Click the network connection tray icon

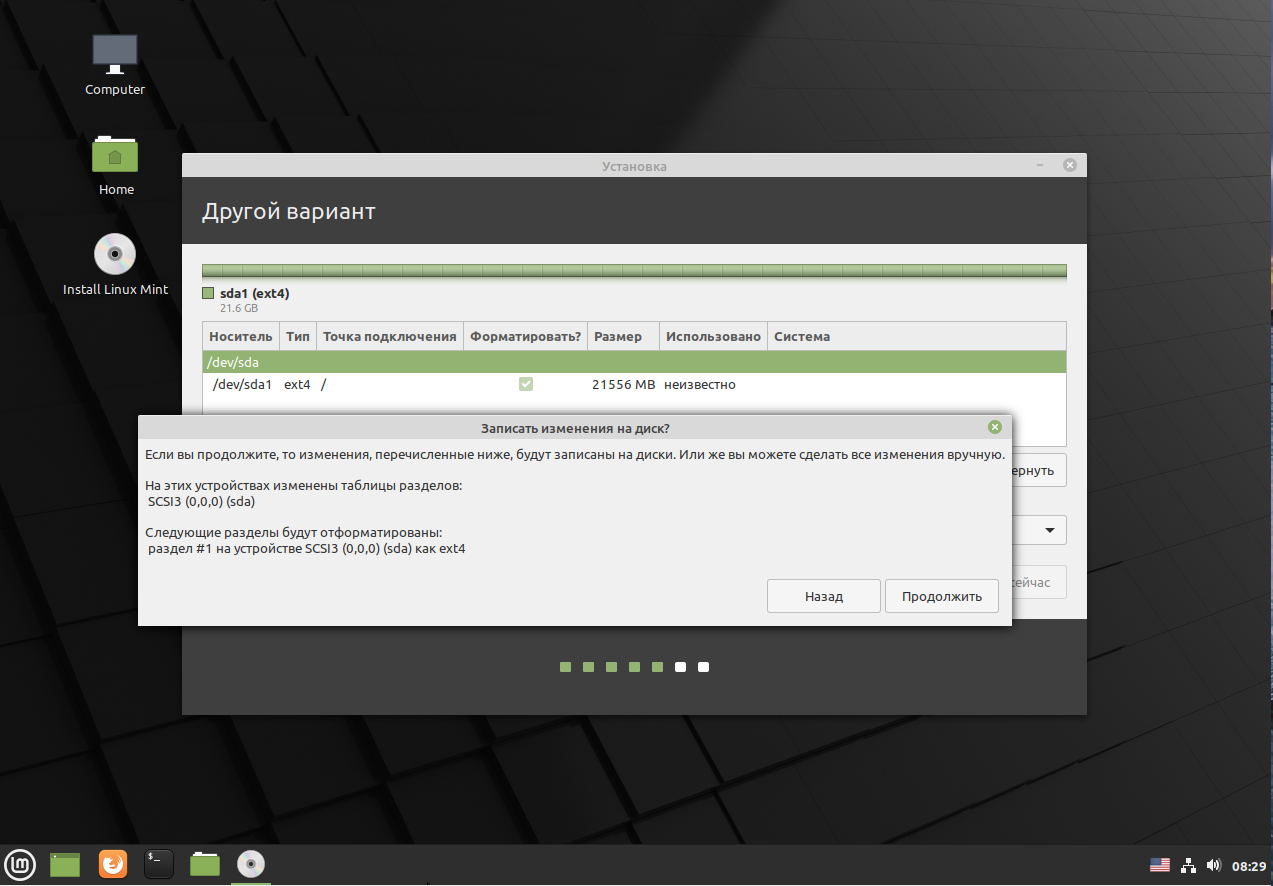[x=1188, y=865]
